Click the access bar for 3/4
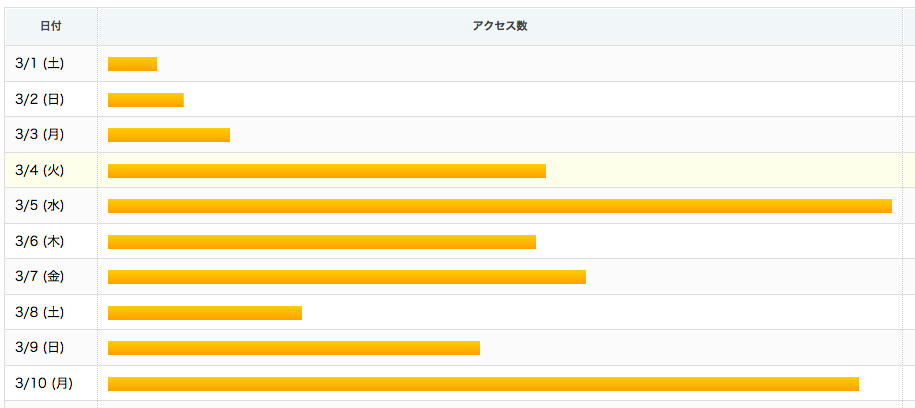Image resolution: width=915 pixels, height=408 pixels. (327, 170)
